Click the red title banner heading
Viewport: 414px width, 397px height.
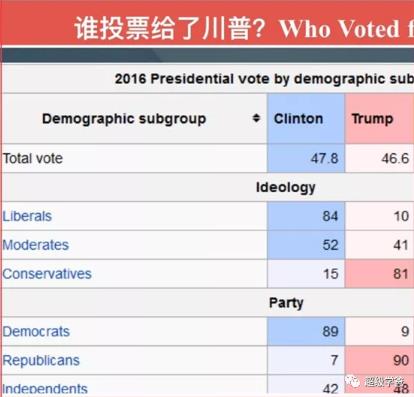coord(244,29)
